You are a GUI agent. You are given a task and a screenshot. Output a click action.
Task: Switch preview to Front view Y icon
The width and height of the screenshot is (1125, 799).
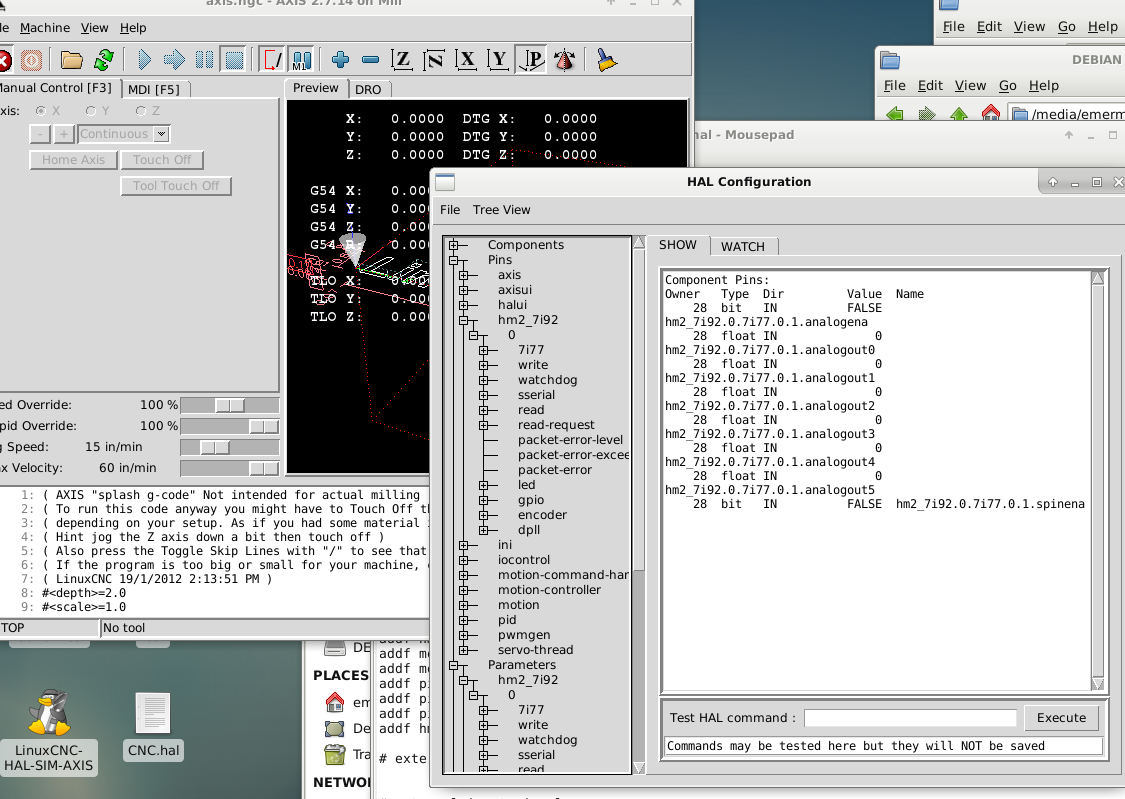pyautogui.click(x=498, y=60)
